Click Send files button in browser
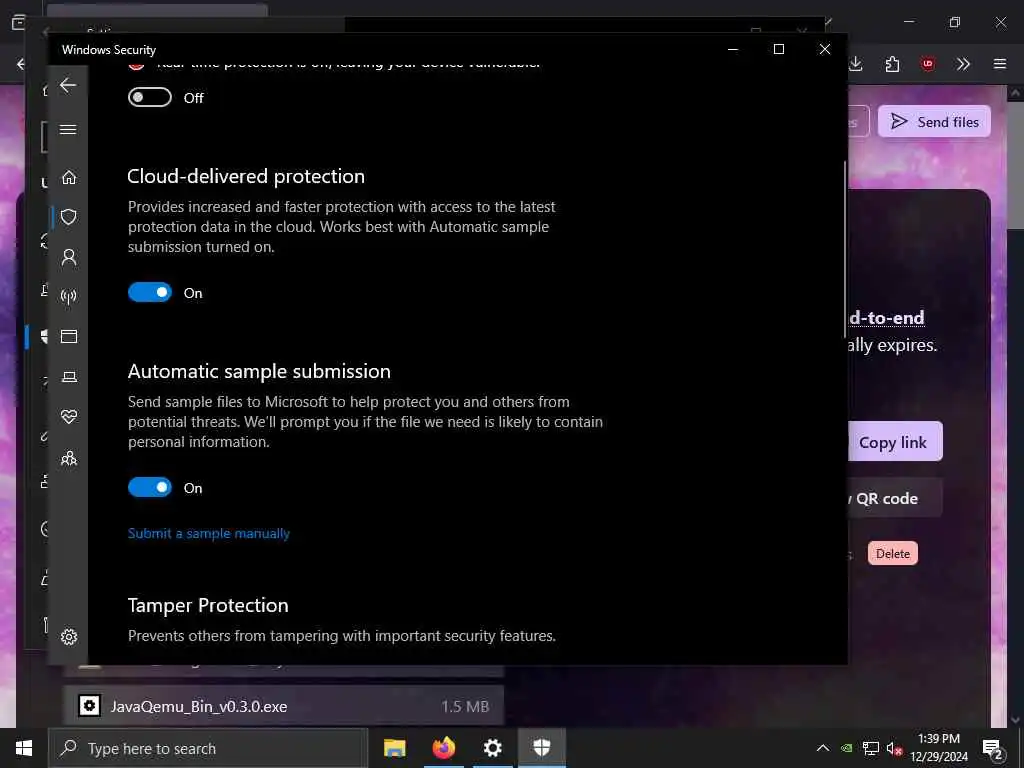Image resolution: width=1024 pixels, height=768 pixels. [934, 121]
